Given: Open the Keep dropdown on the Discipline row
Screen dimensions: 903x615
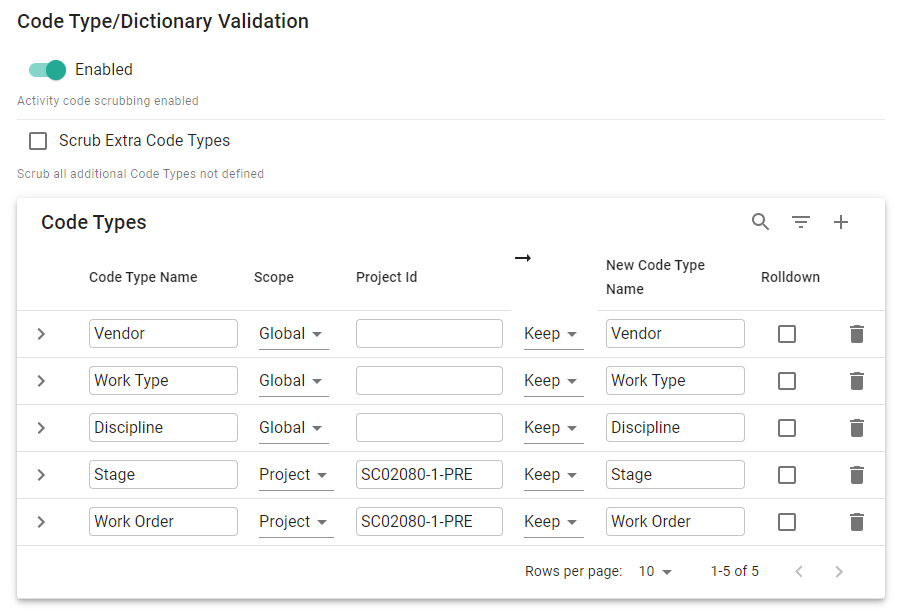Looking at the screenshot, I should click(553, 428).
